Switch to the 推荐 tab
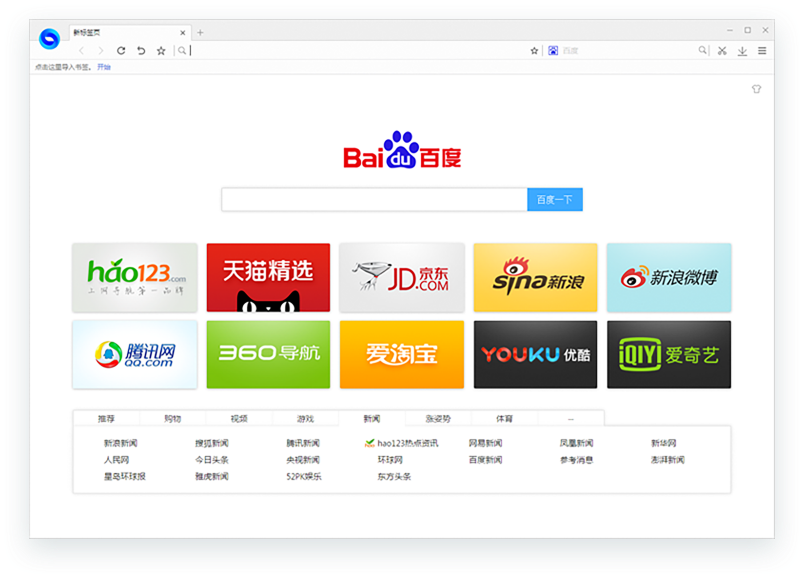Screen dimensions: 805x579 click(106, 419)
